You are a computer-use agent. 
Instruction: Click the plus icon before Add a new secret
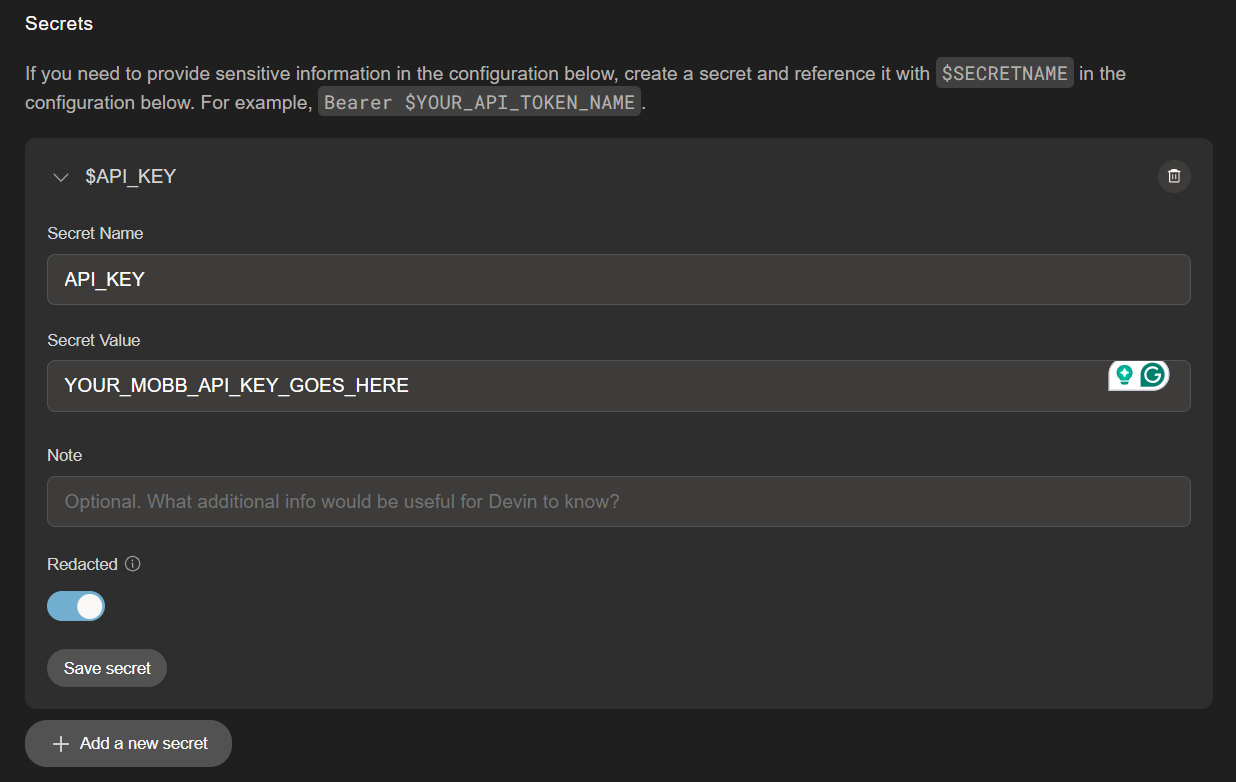[x=61, y=744]
